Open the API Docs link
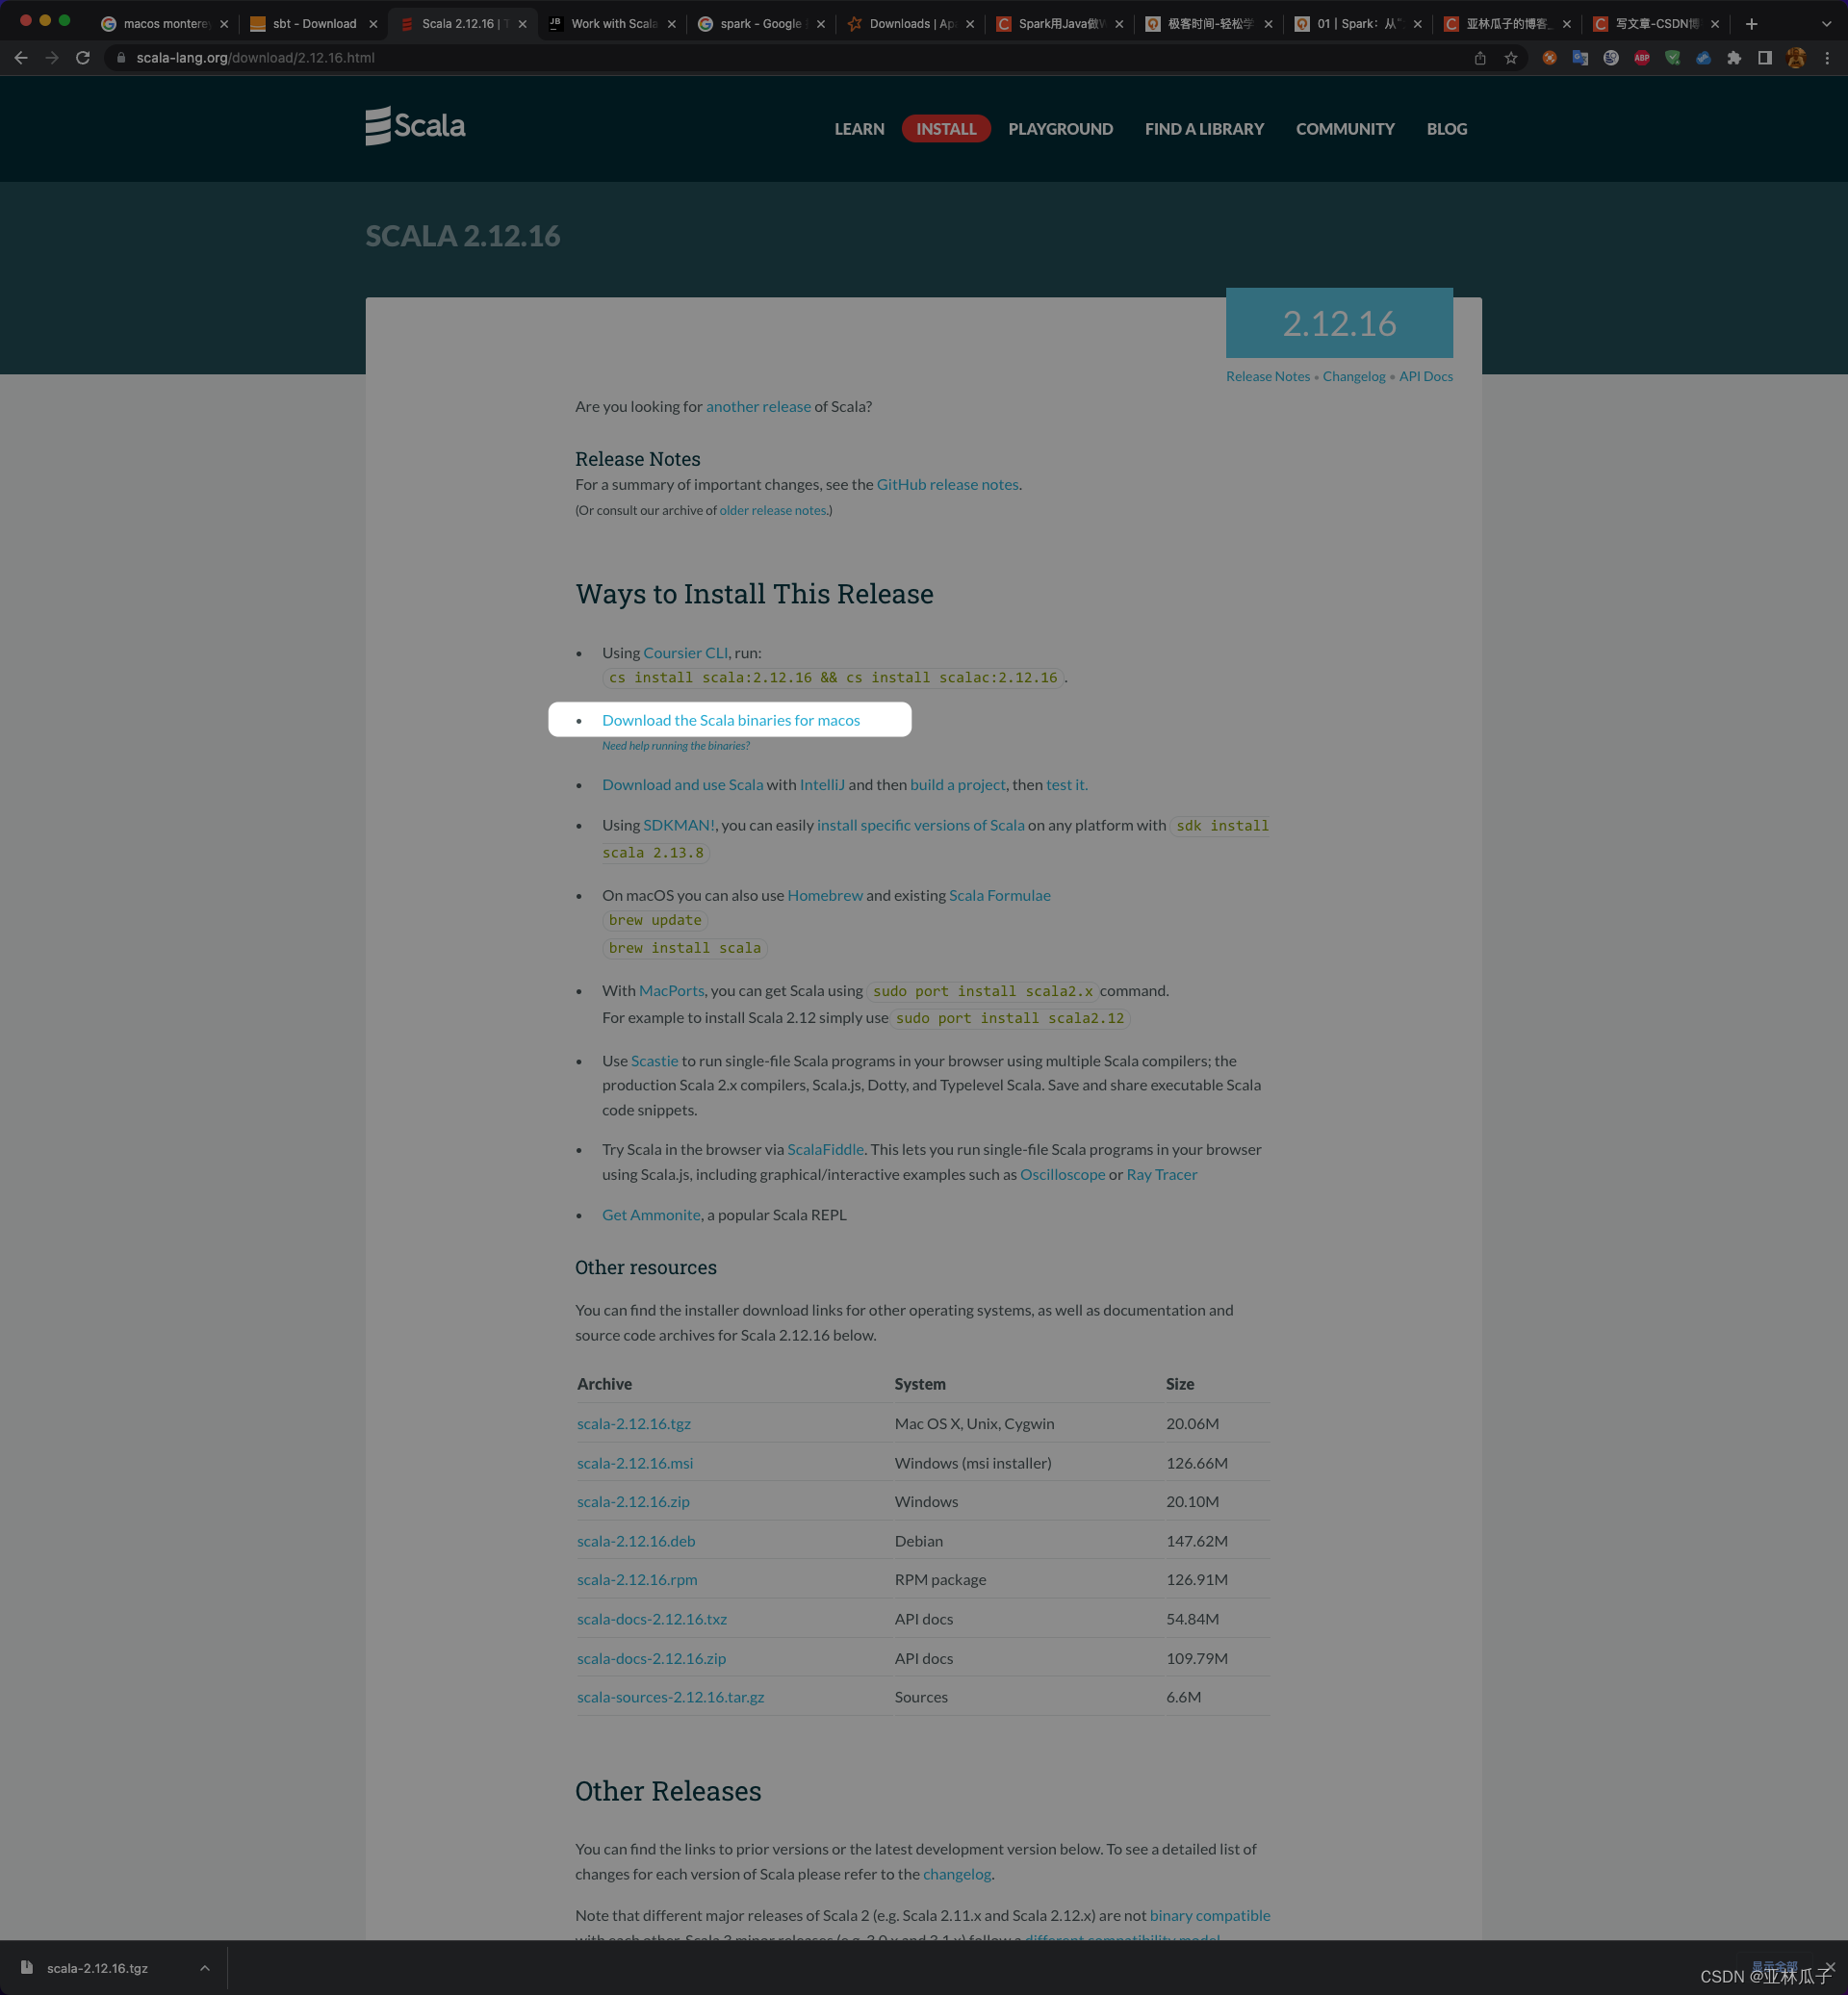Image resolution: width=1848 pixels, height=1995 pixels. [1425, 377]
